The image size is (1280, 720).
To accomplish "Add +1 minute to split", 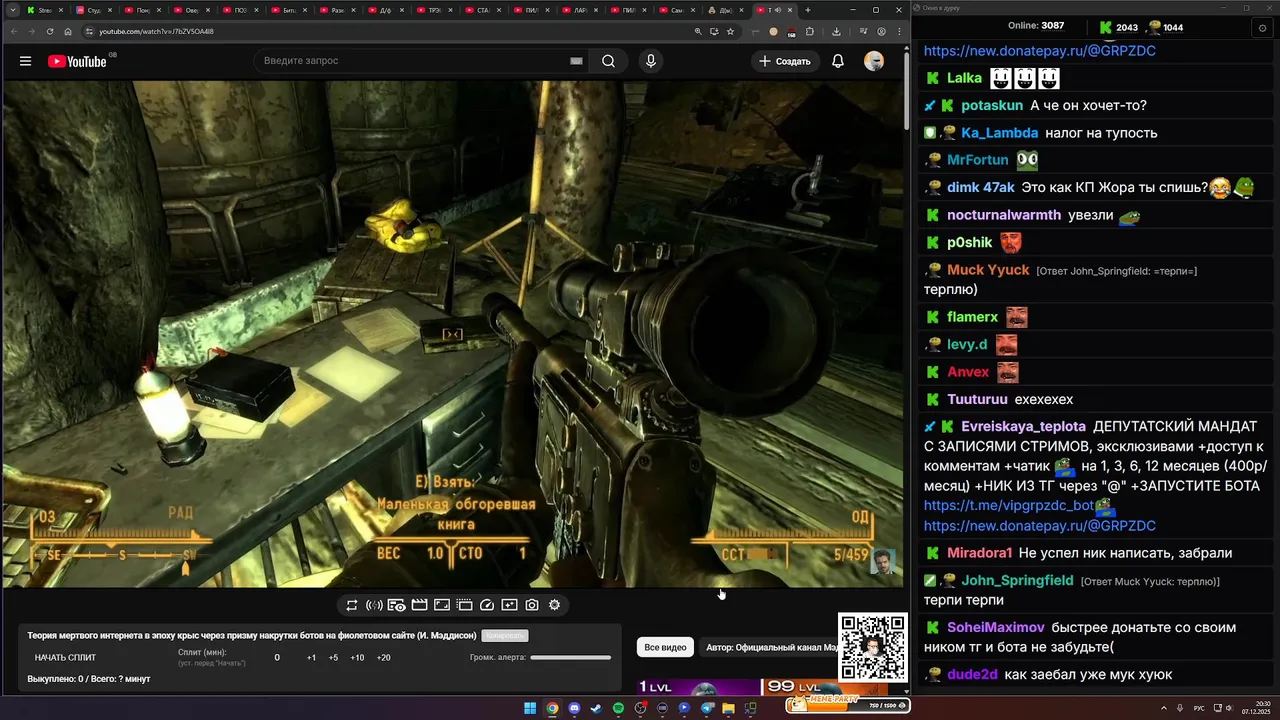I will tap(311, 658).
